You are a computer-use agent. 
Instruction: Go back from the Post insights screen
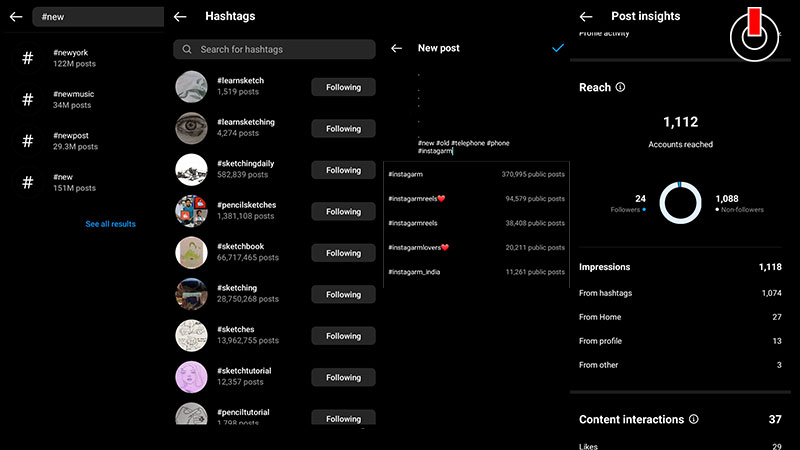tap(586, 17)
